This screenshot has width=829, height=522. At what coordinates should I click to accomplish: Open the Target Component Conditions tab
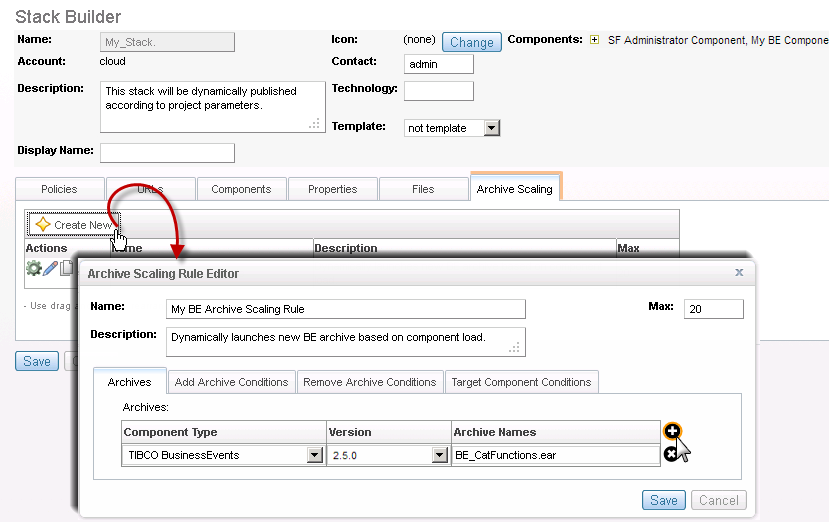click(521, 382)
